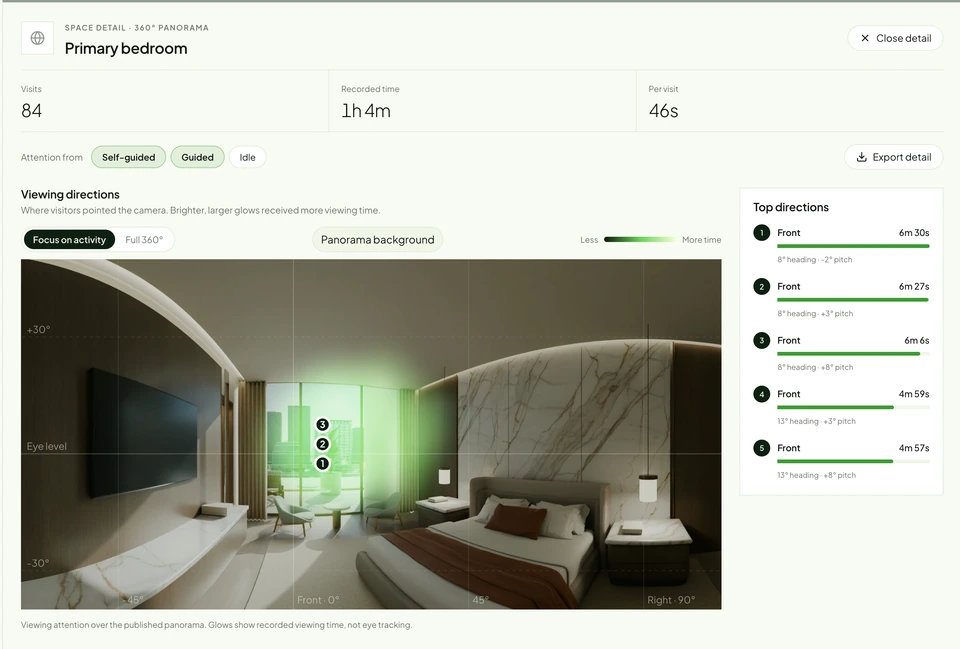Click the 'Right · 90°' axis label
Viewport: 960px width, 649px height.
(671, 600)
